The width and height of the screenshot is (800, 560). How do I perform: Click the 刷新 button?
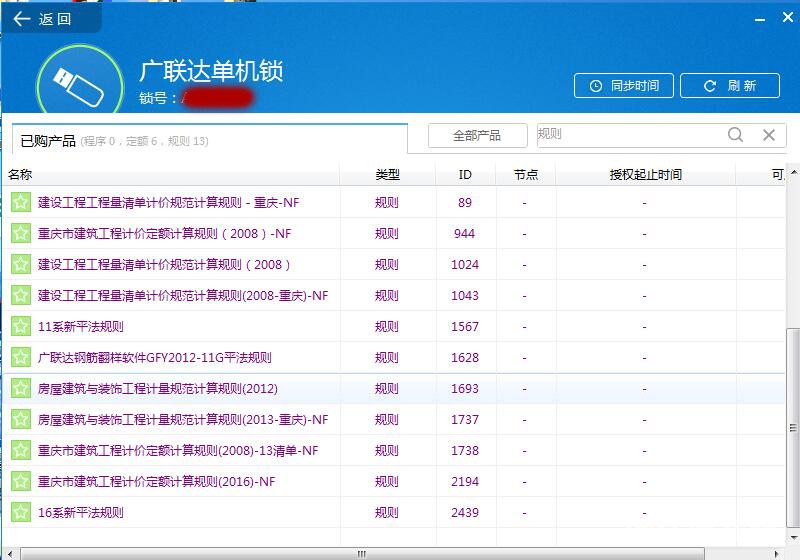(730, 86)
